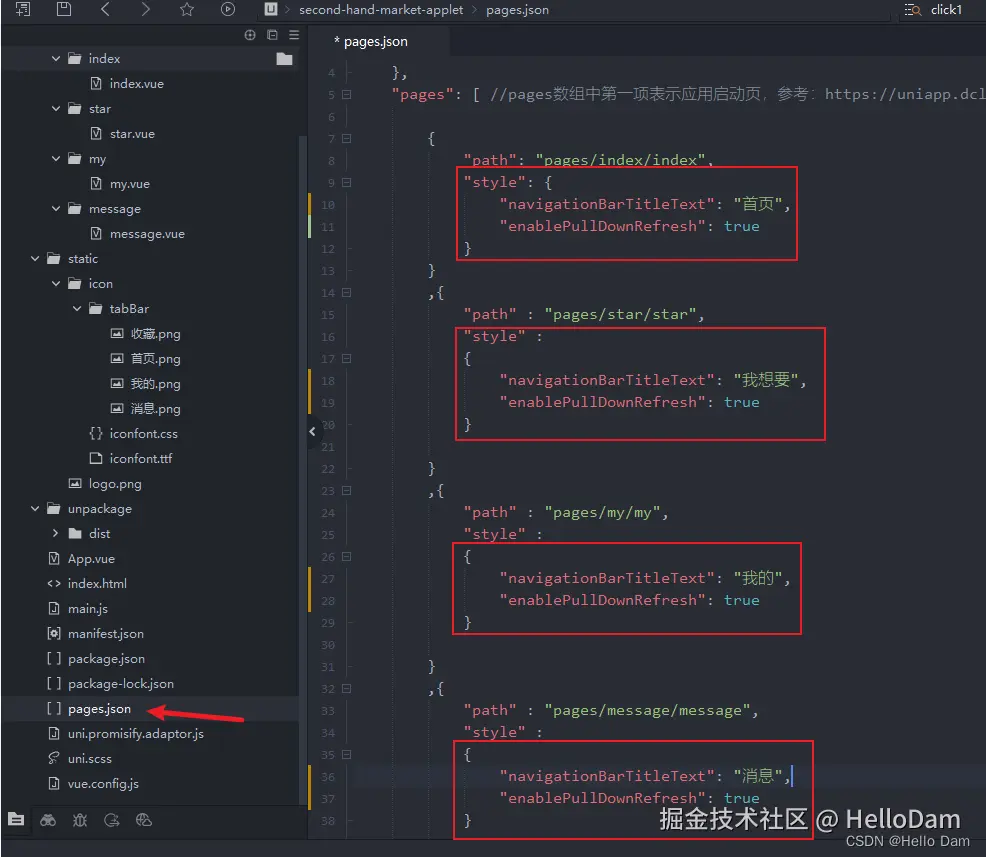Collapse the icon folder

click(x=55, y=284)
